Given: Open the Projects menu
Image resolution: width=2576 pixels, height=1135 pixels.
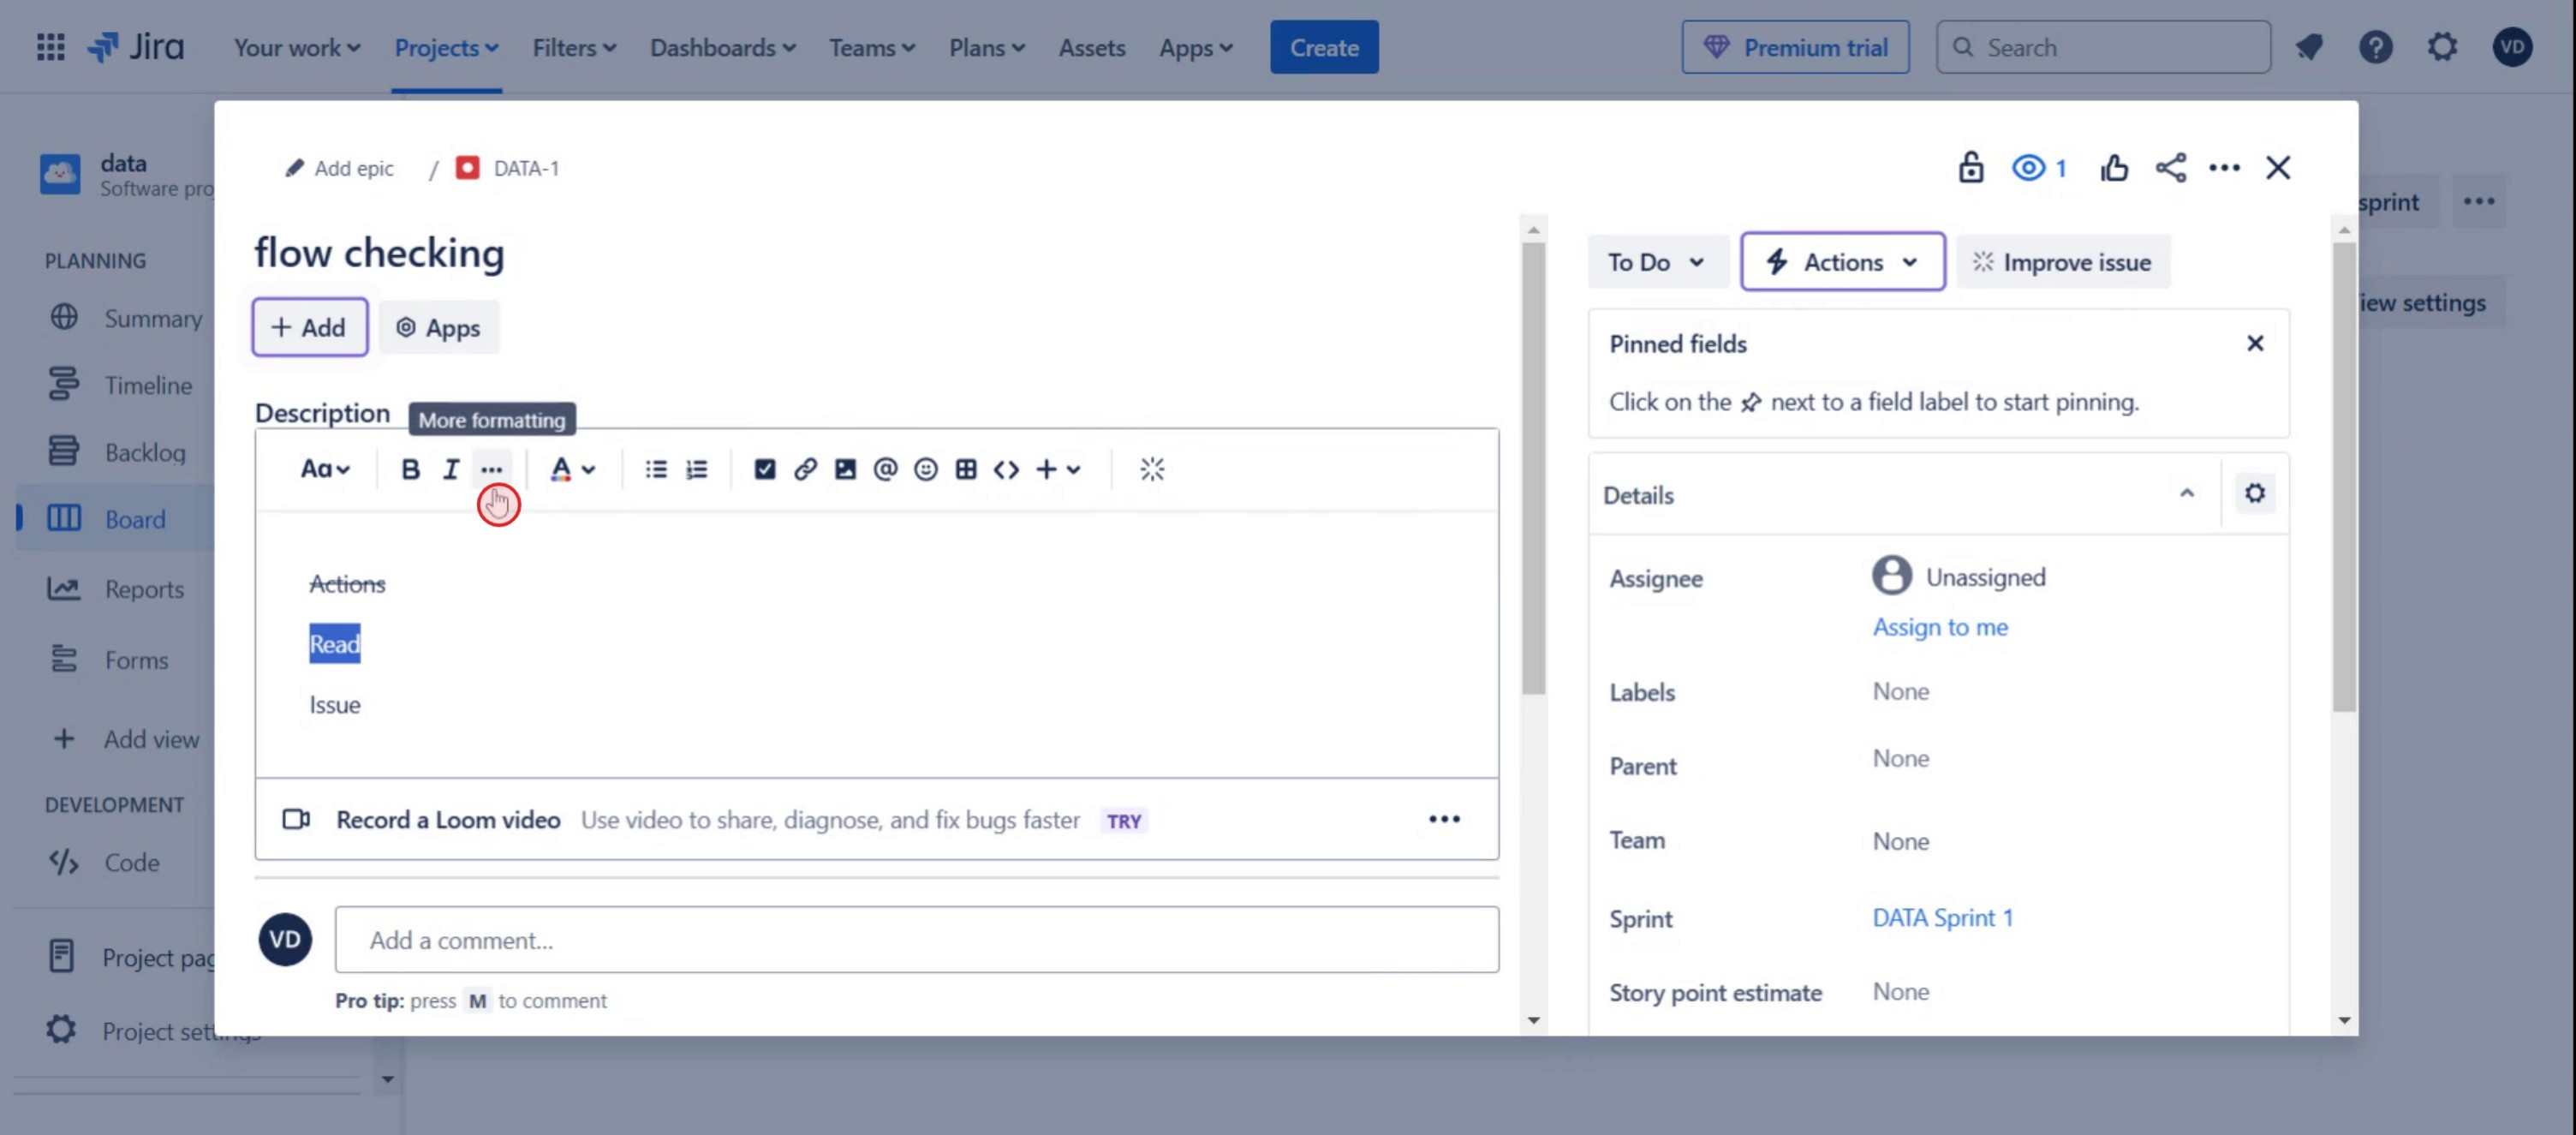Looking at the screenshot, I should coord(446,47).
